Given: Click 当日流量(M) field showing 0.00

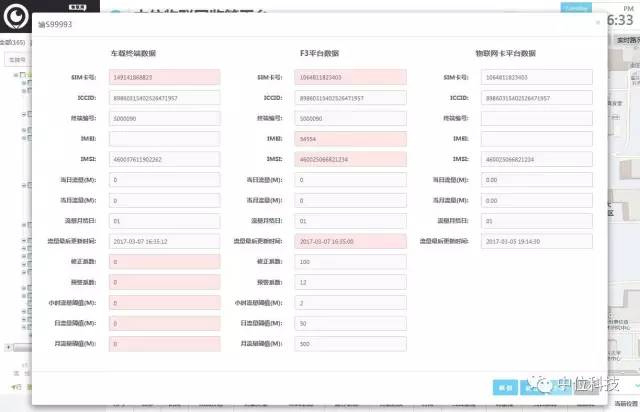Looking at the screenshot, I should (x=537, y=180).
